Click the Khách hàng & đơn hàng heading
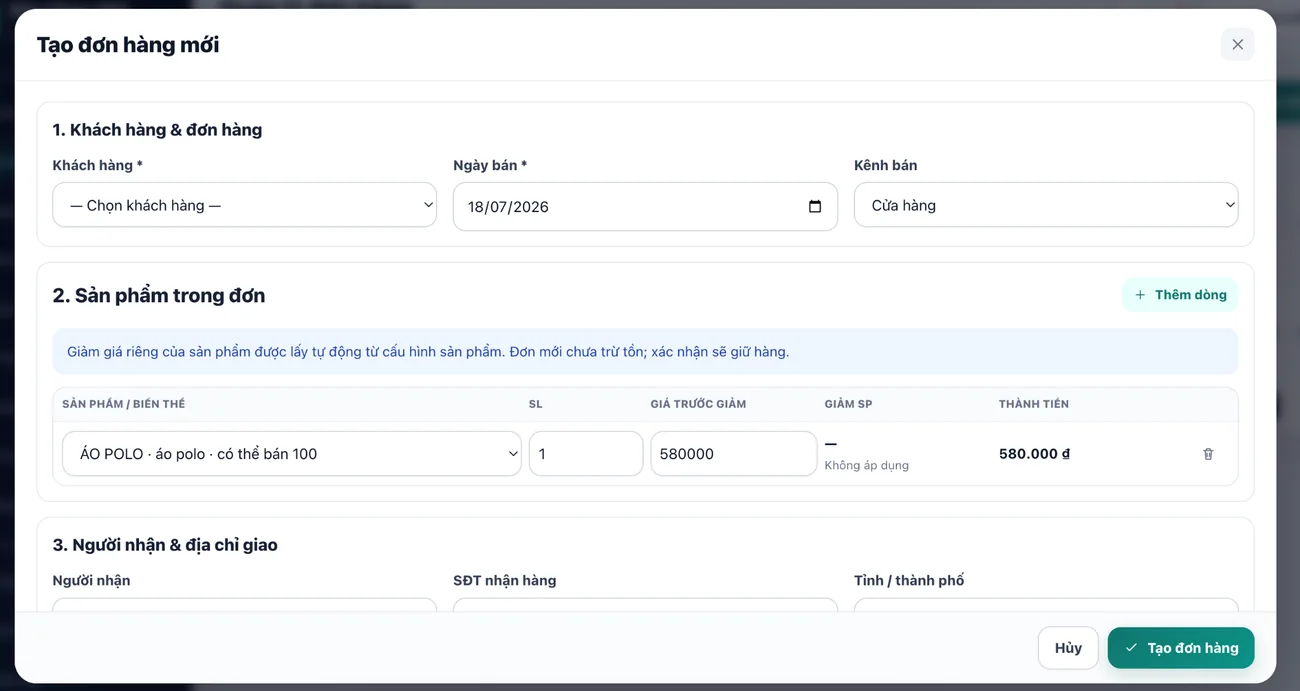This screenshot has height=691, width=1300. point(157,130)
